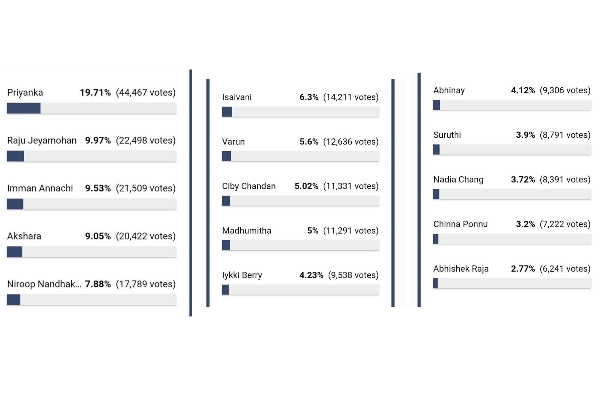Select the Varun contestant name
Image resolution: width=600 pixels, height=400 pixels.
[x=233, y=141]
